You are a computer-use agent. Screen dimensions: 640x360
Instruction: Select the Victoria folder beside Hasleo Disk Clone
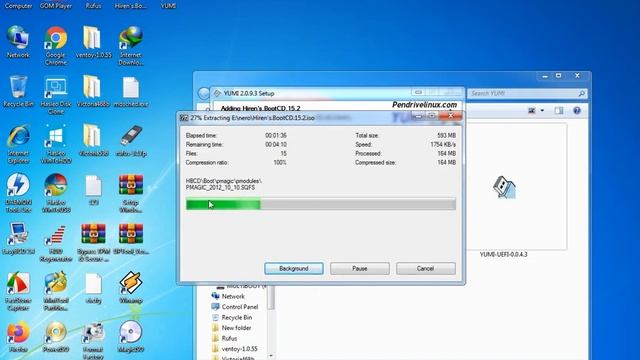point(93,91)
